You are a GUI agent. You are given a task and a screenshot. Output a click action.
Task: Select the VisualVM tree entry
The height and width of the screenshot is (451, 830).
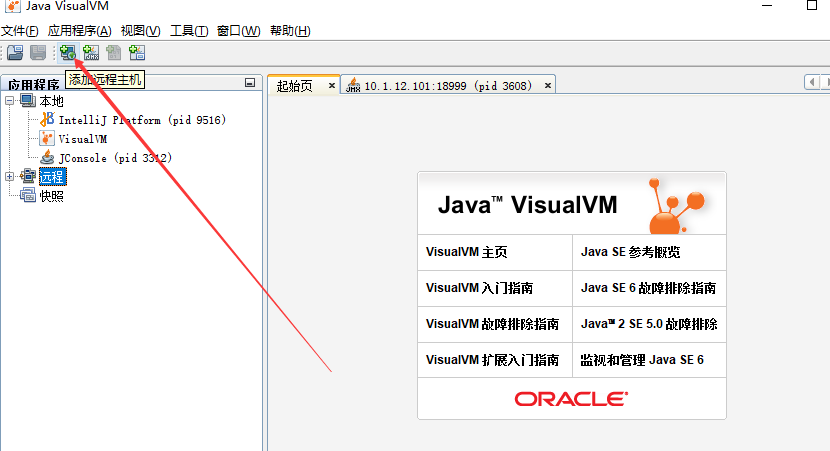tap(83, 139)
